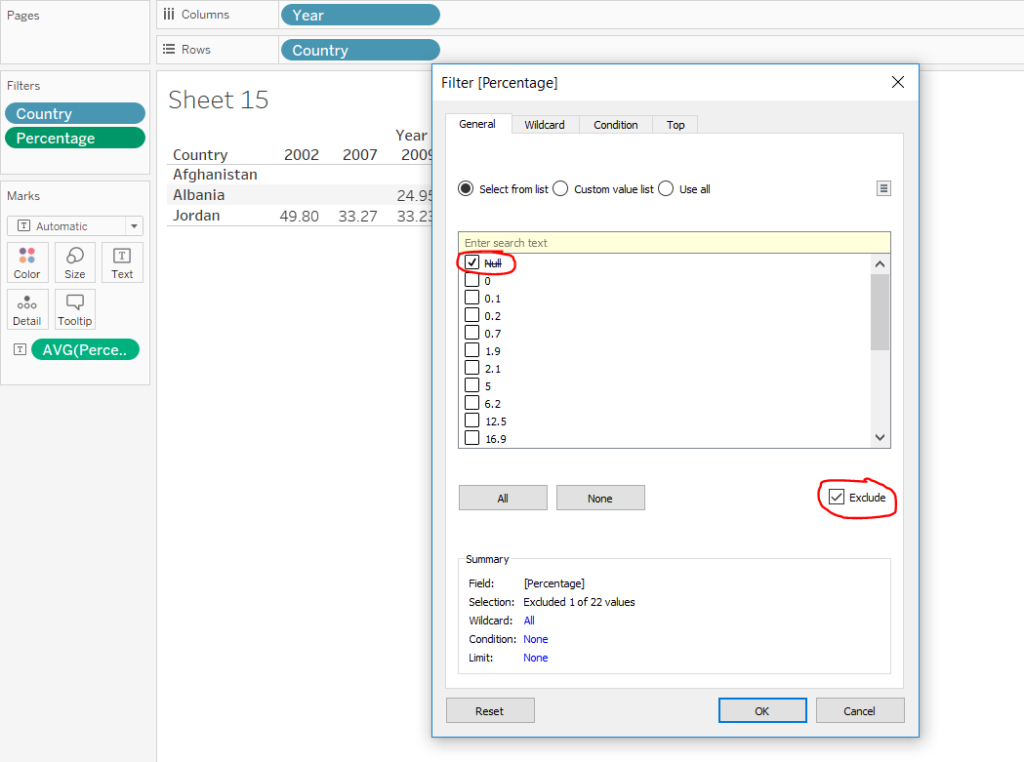Click the OK button
This screenshot has width=1024, height=762.
tap(762, 711)
